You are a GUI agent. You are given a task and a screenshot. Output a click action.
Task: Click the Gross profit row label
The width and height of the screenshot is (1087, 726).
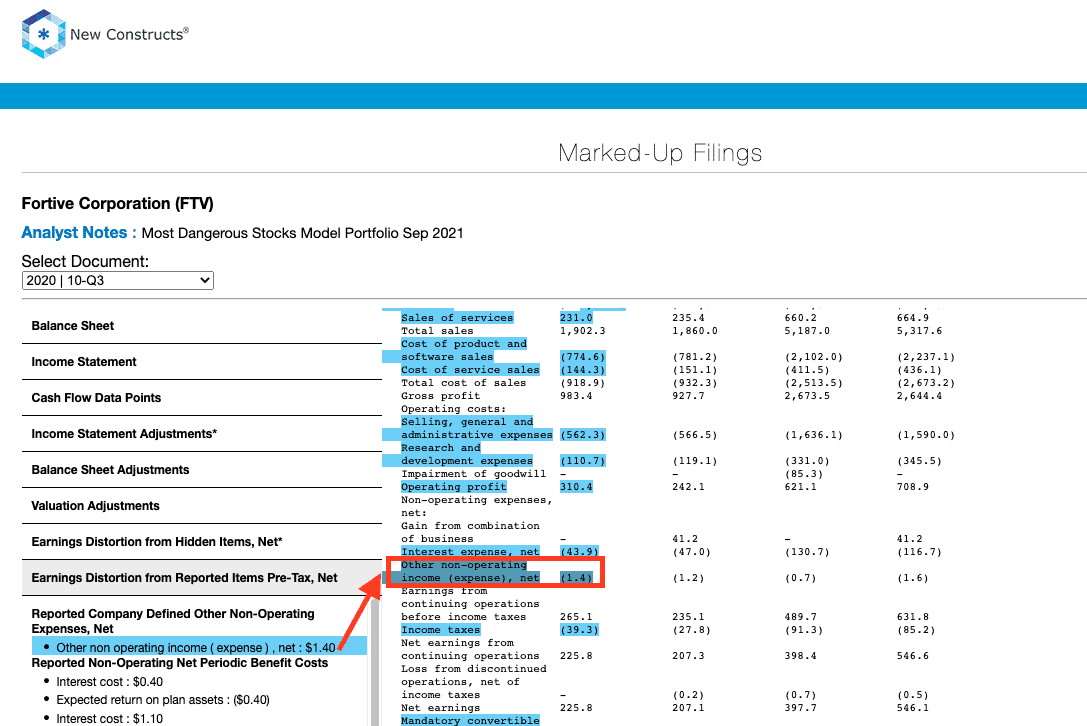point(440,396)
